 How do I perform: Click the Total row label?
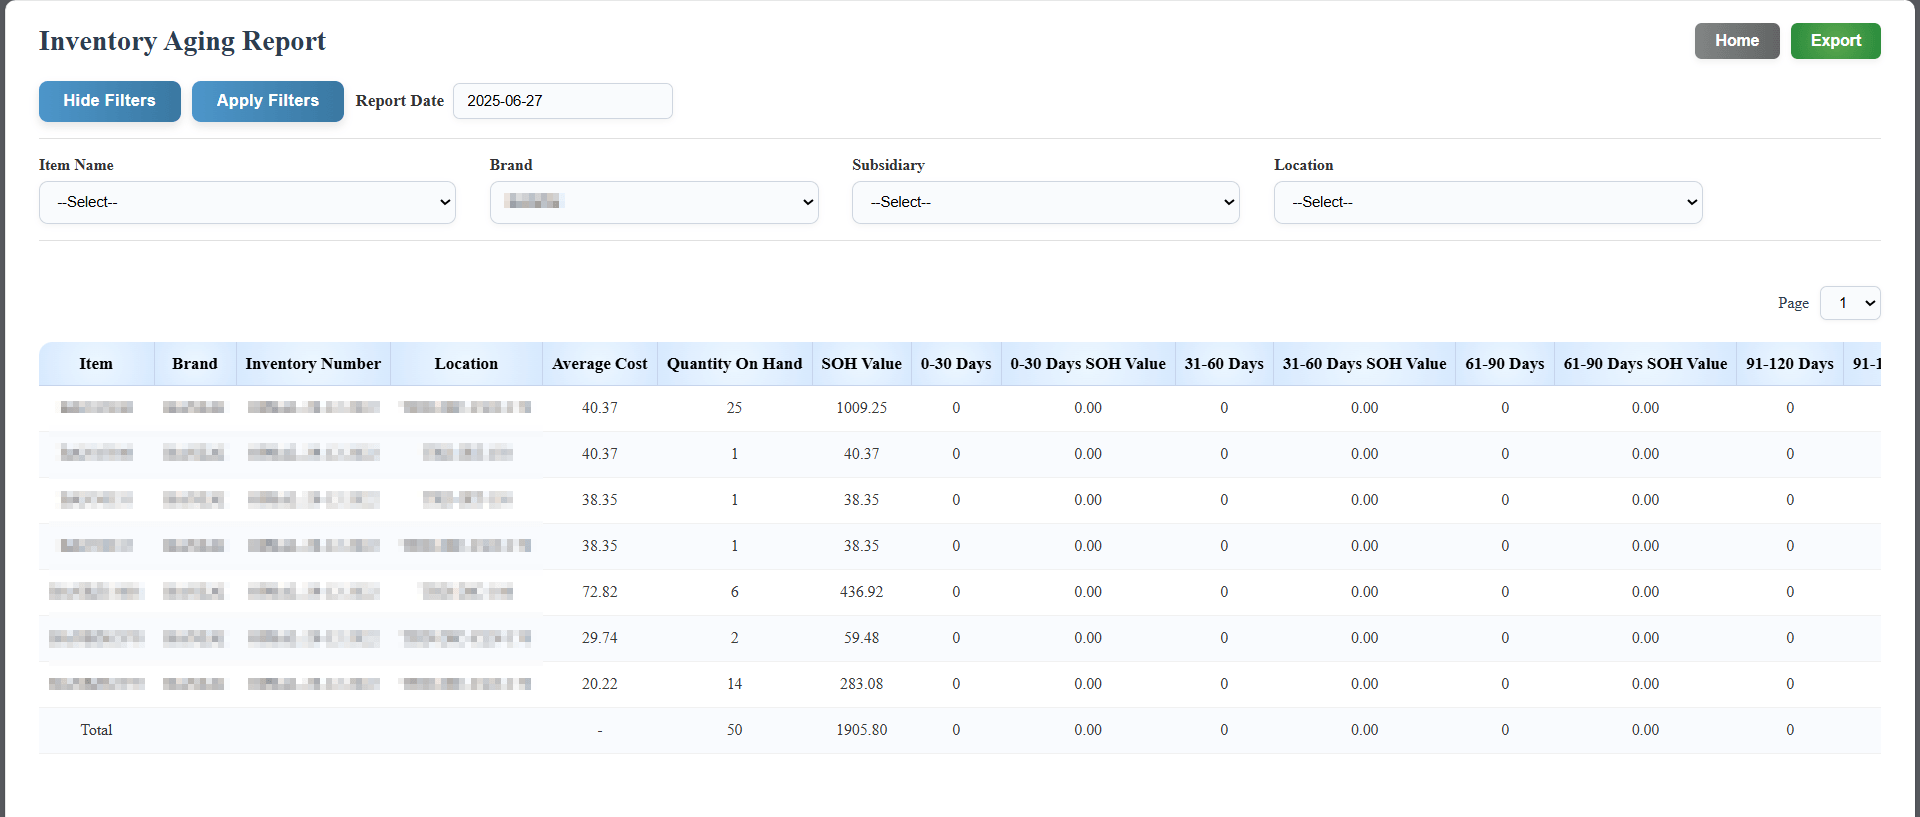click(x=96, y=730)
